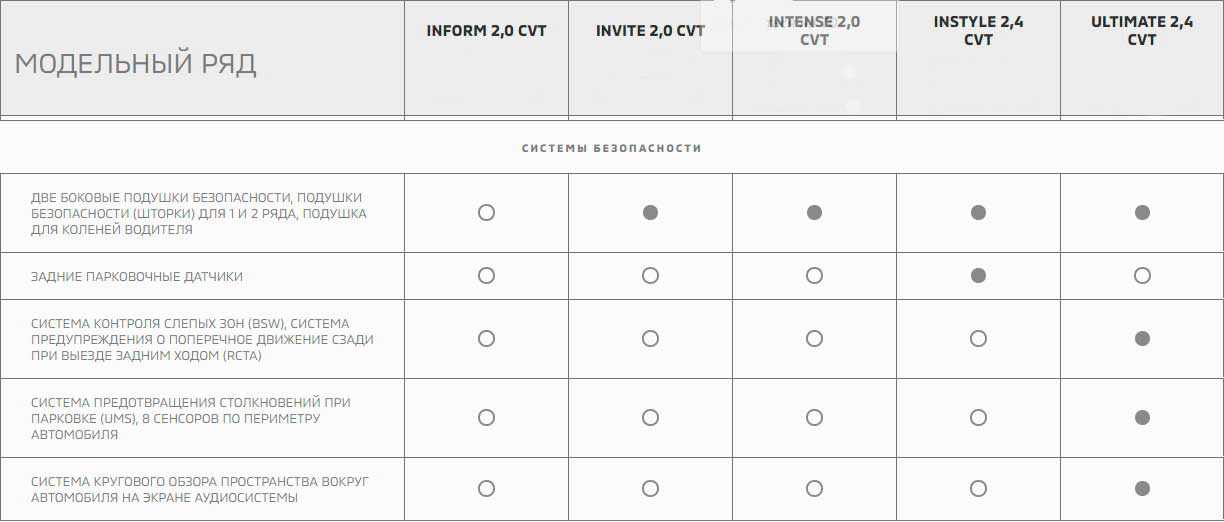Open the INSTYLE 2,4 CVT trim header
Viewport: 1224px width, 522px height.
click(978, 31)
